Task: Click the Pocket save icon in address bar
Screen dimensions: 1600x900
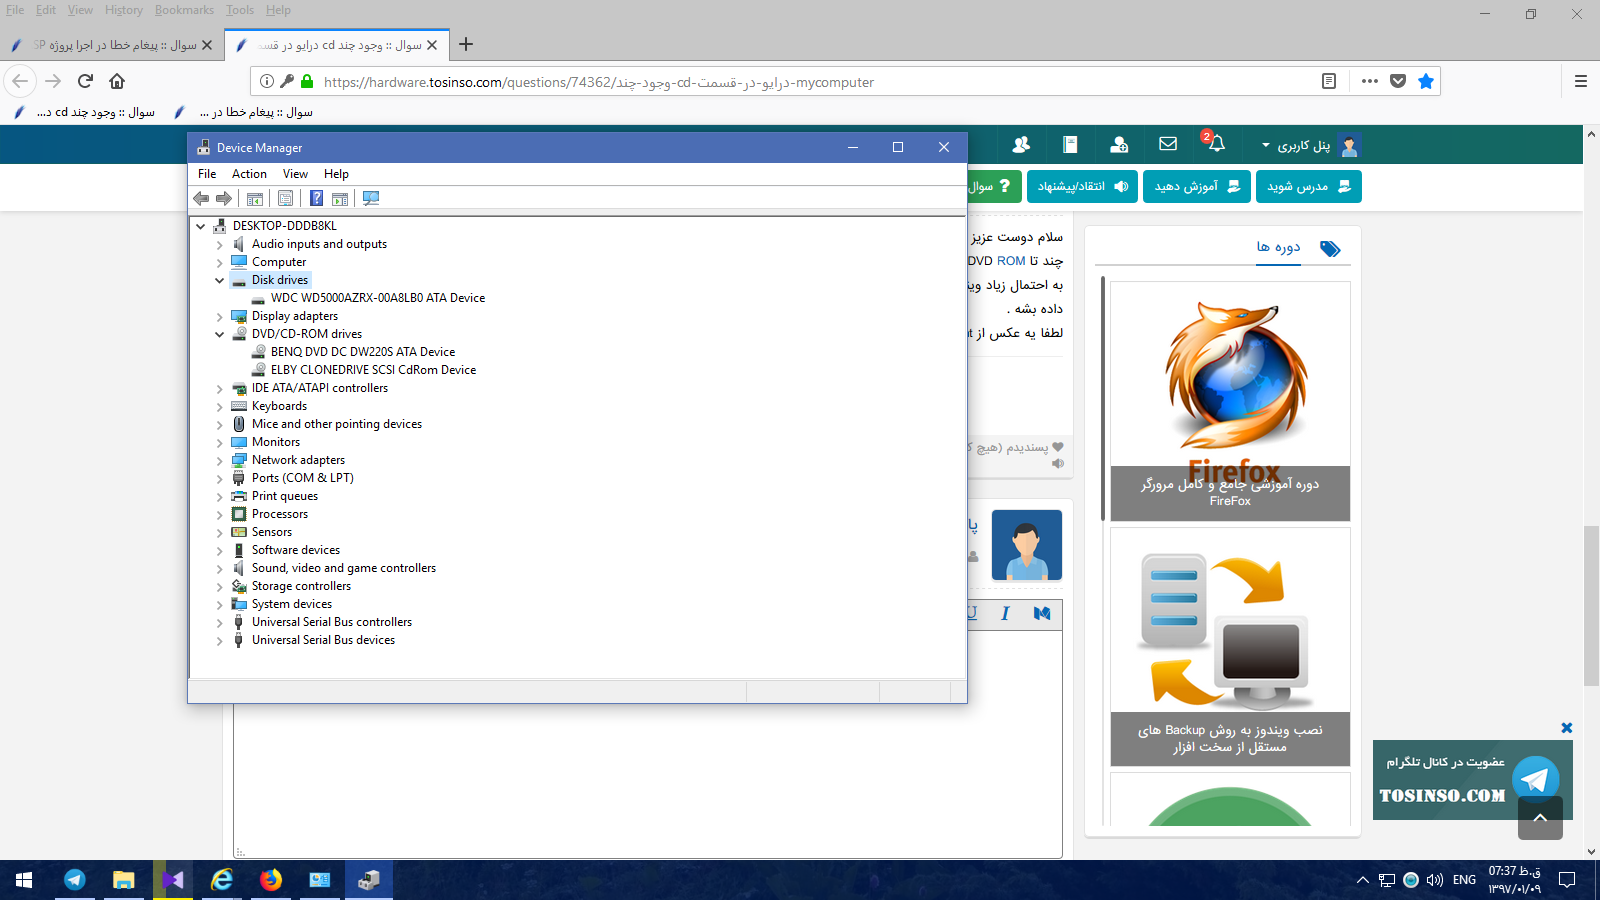Action: pyautogui.click(x=1398, y=81)
